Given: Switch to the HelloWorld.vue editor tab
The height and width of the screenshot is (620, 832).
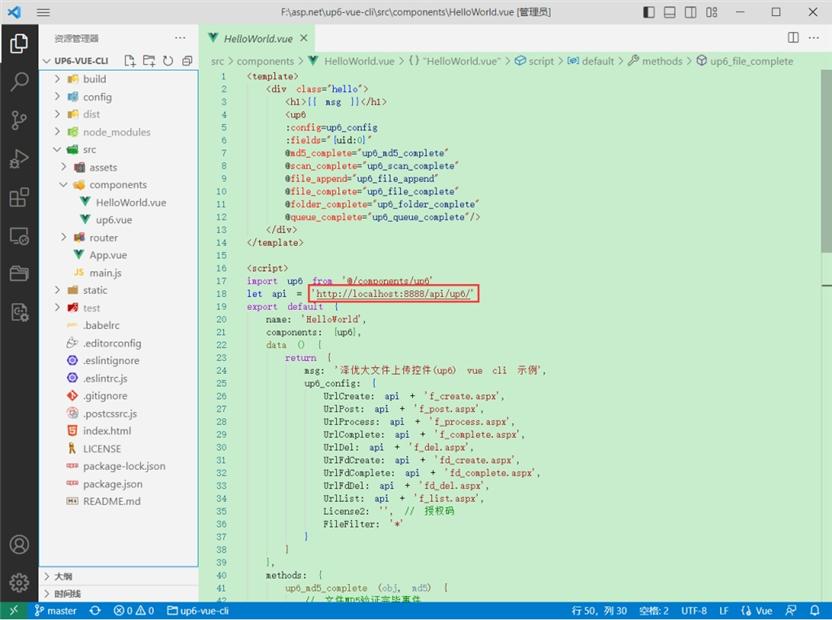Looking at the screenshot, I should coord(258,37).
